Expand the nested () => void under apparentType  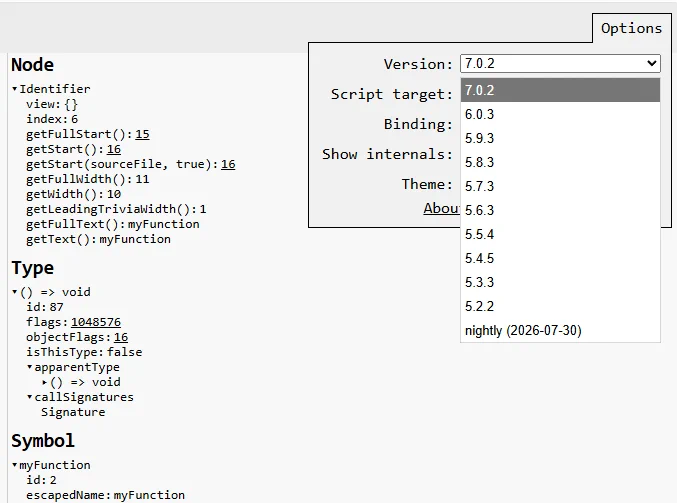[45, 382]
